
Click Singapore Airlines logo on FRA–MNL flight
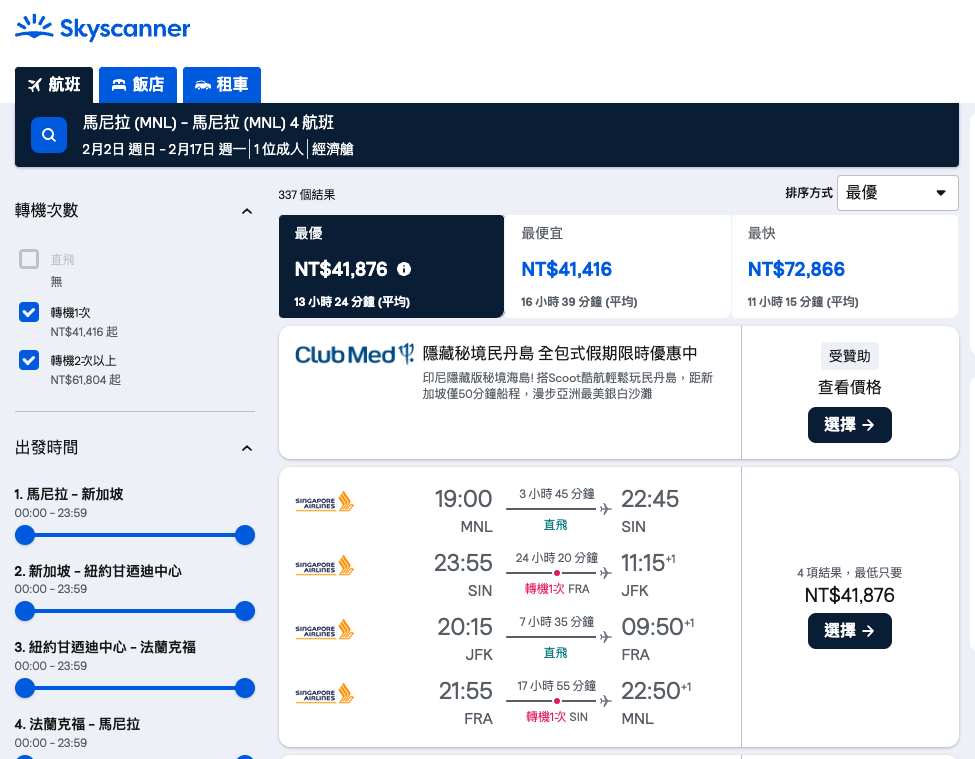pos(325,694)
